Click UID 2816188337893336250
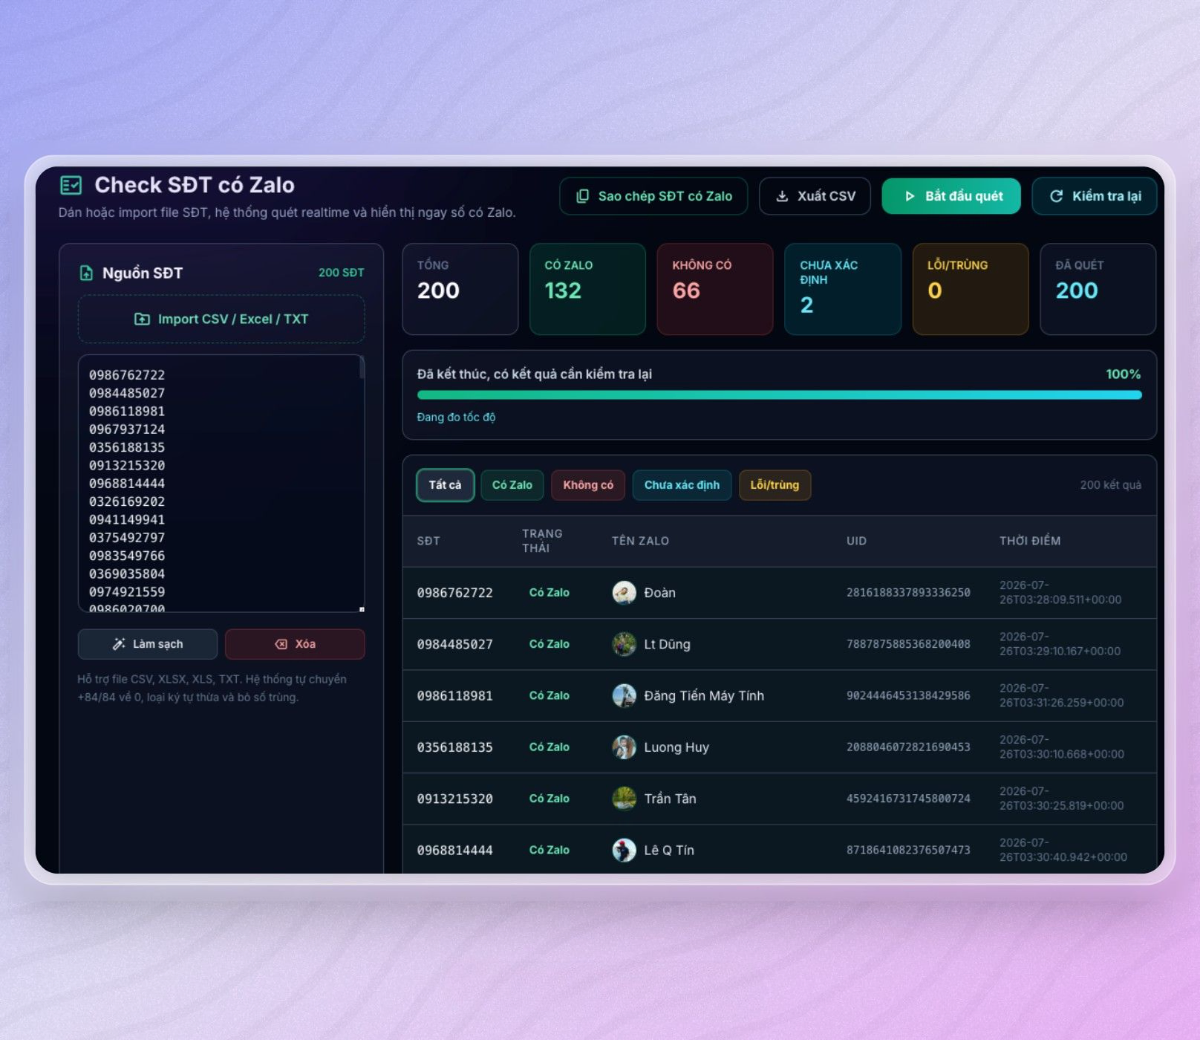Image resolution: width=1200 pixels, height=1040 pixels. (x=908, y=593)
